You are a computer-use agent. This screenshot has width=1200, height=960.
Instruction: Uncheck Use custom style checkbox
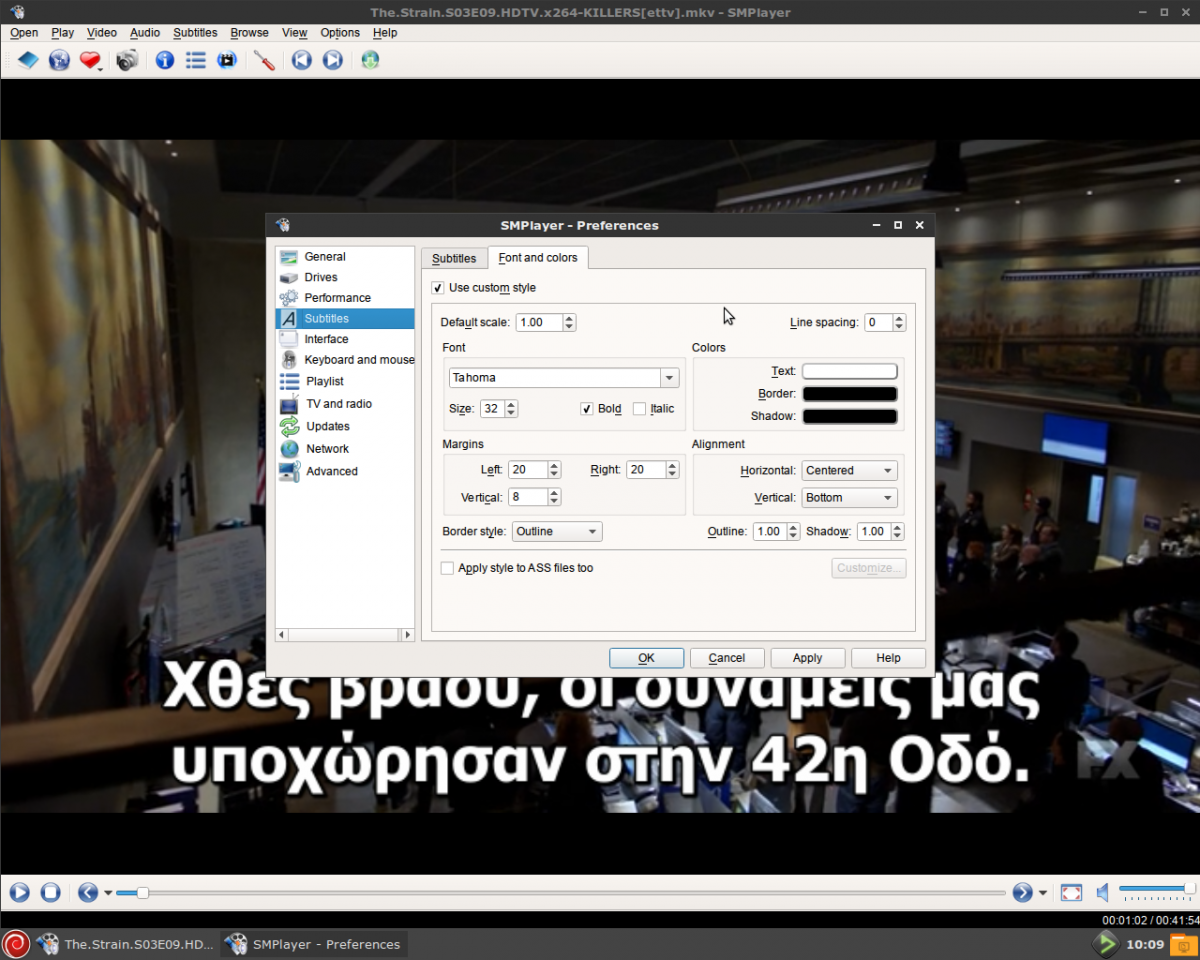[x=437, y=288]
